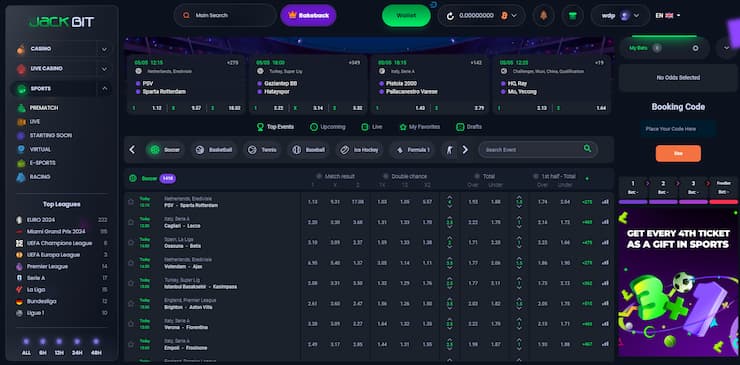Adjust Total line stepper for PSV row
This screenshot has height=365, width=740.
450,202
